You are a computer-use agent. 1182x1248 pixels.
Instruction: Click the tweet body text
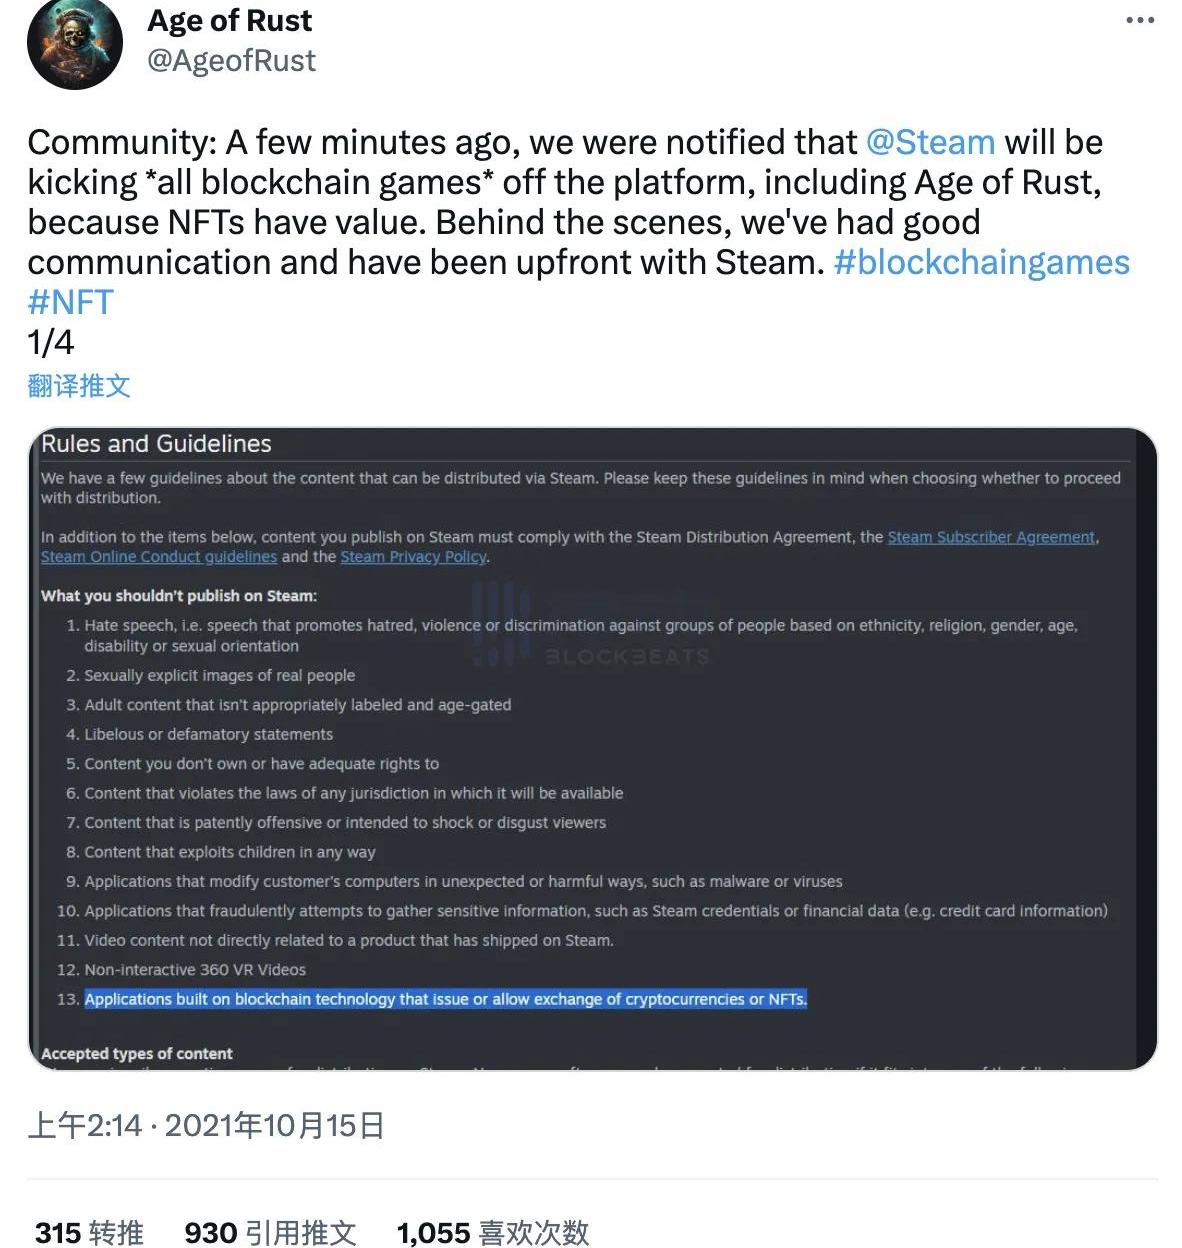point(500,222)
